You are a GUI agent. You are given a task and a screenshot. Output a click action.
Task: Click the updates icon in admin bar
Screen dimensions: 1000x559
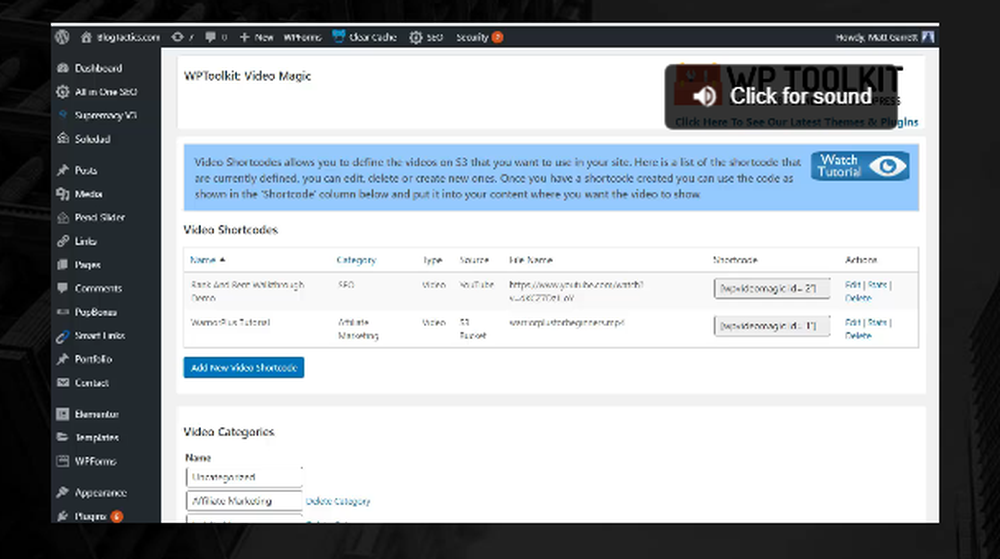(177, 38)
